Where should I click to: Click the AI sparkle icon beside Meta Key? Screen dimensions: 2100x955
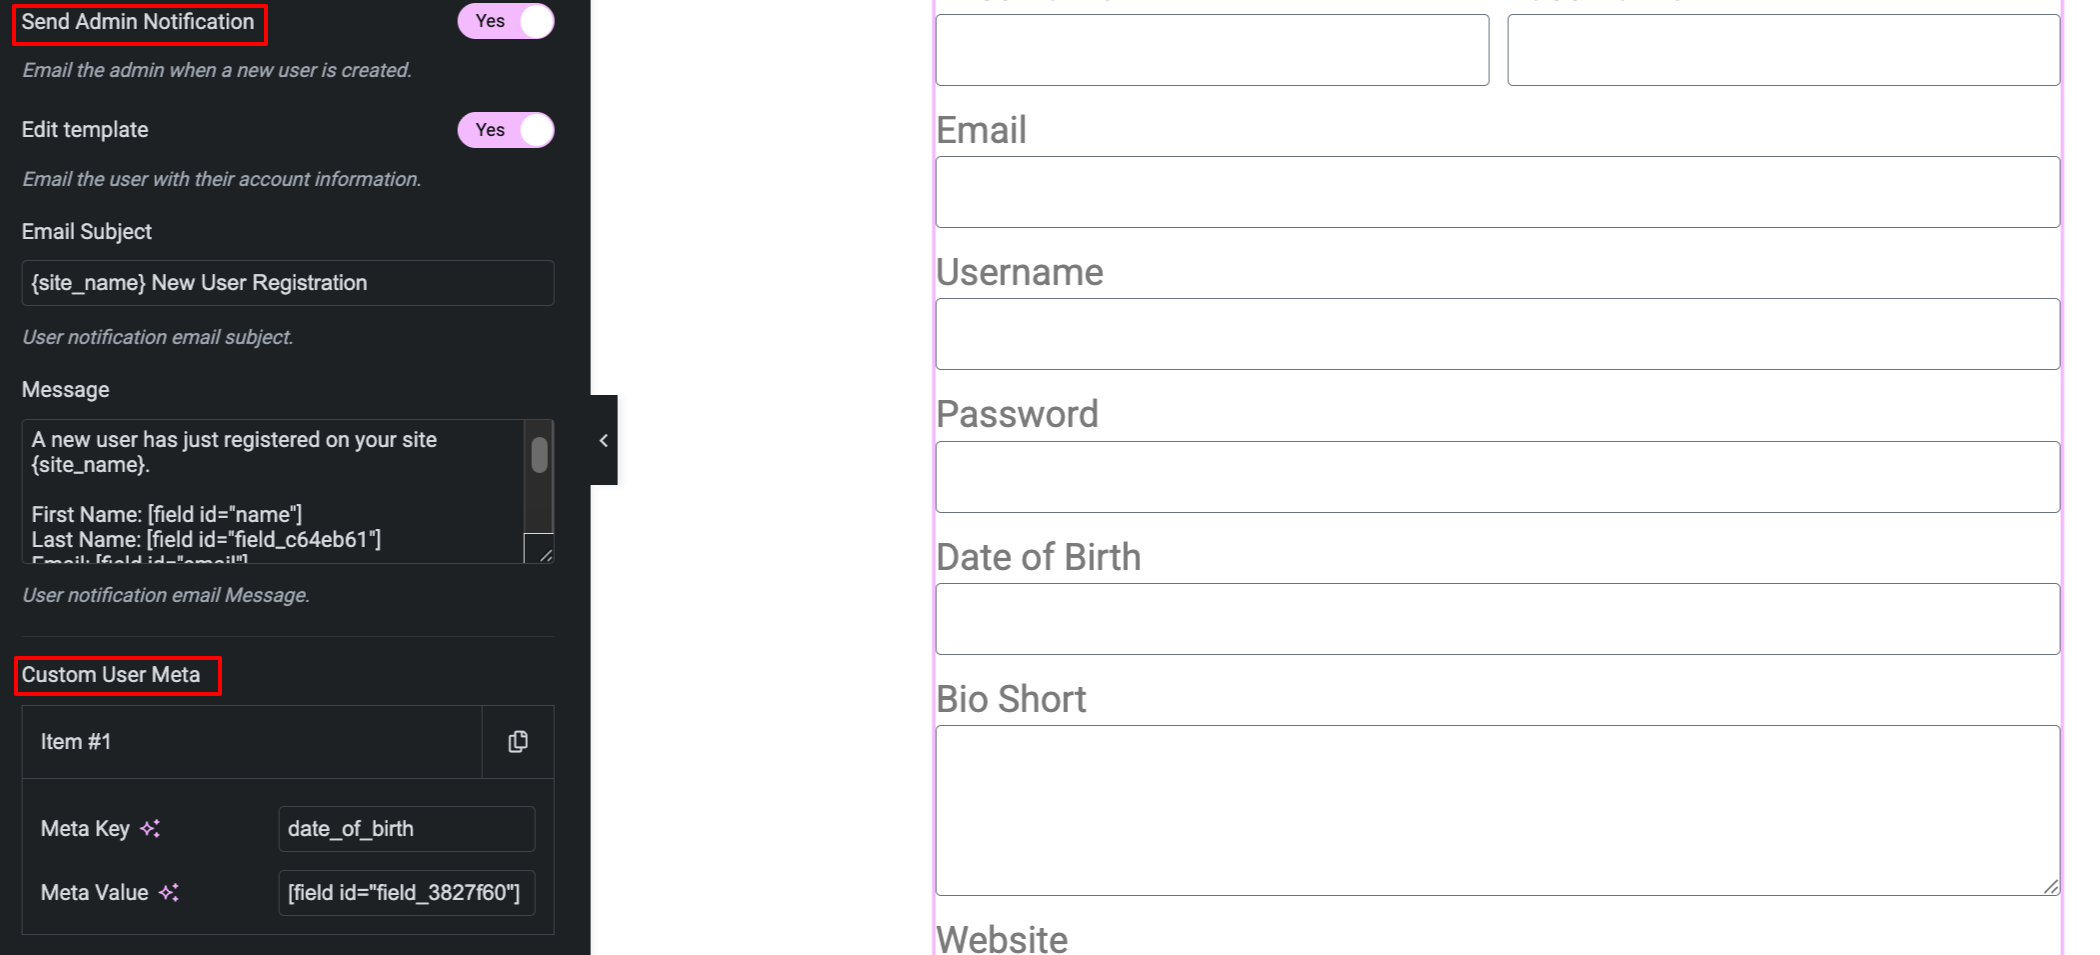[x=150, y=829]
